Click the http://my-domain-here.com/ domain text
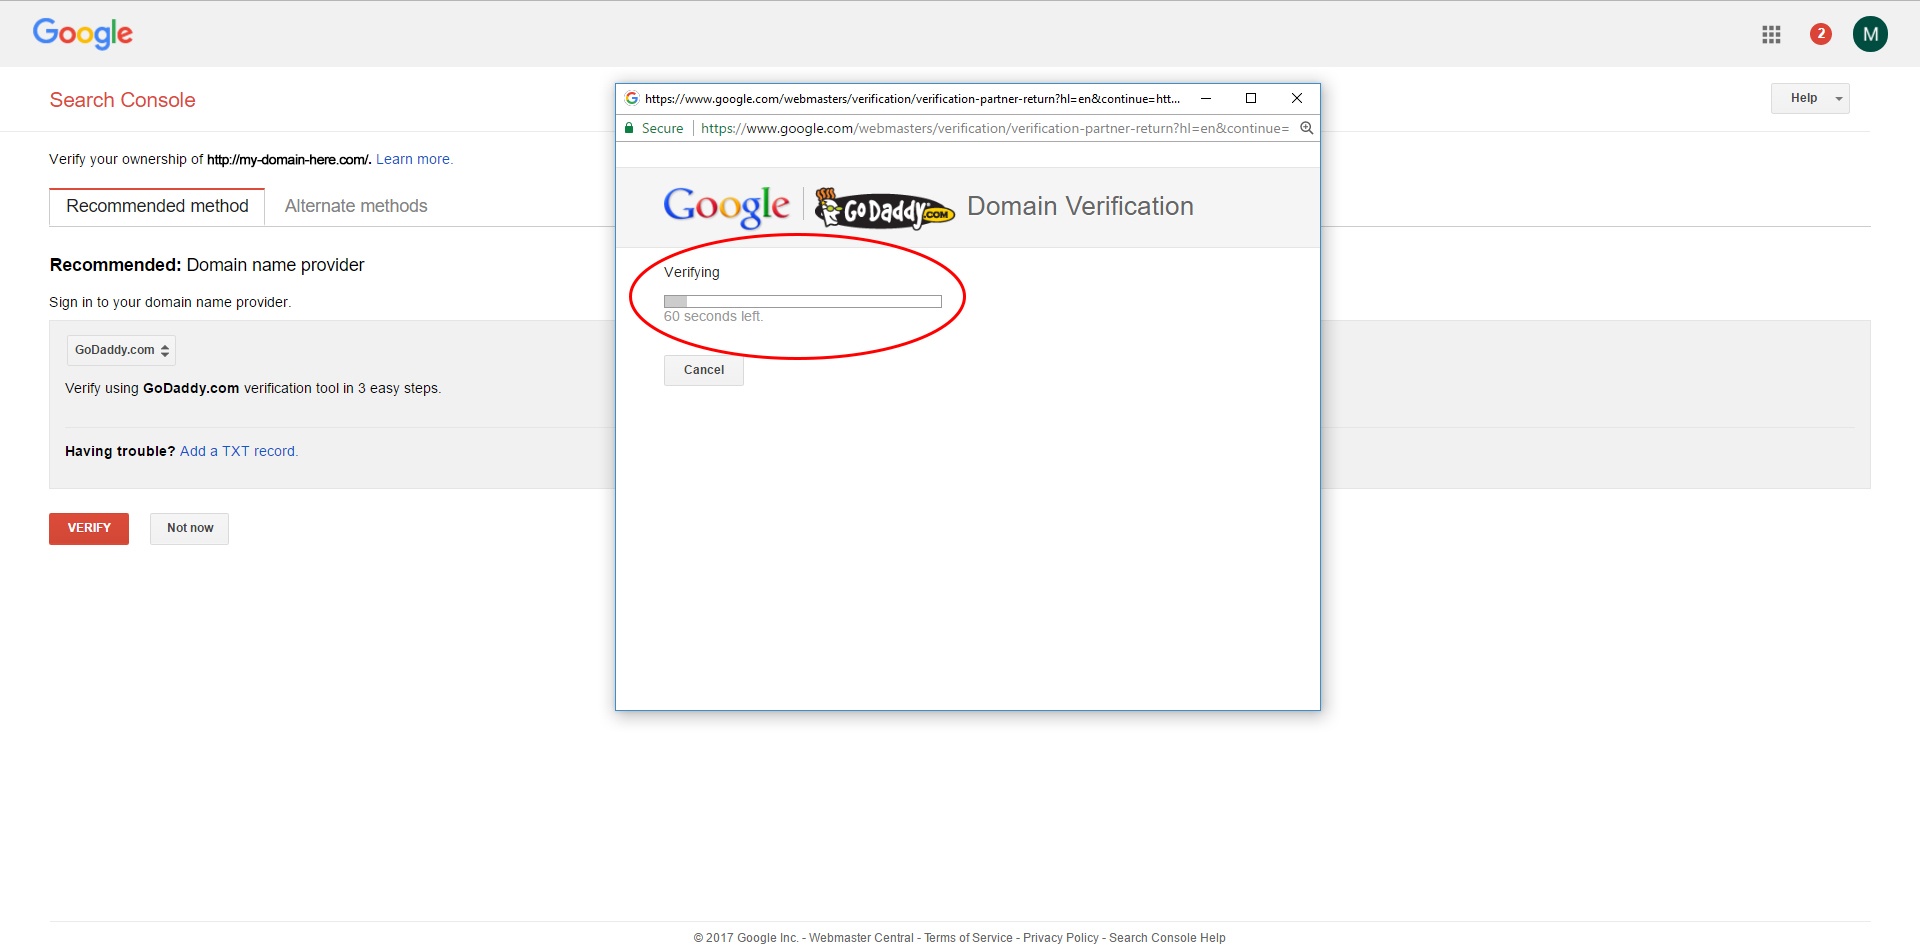This screenshot has height=951, width=1920. tap(289, 159)
